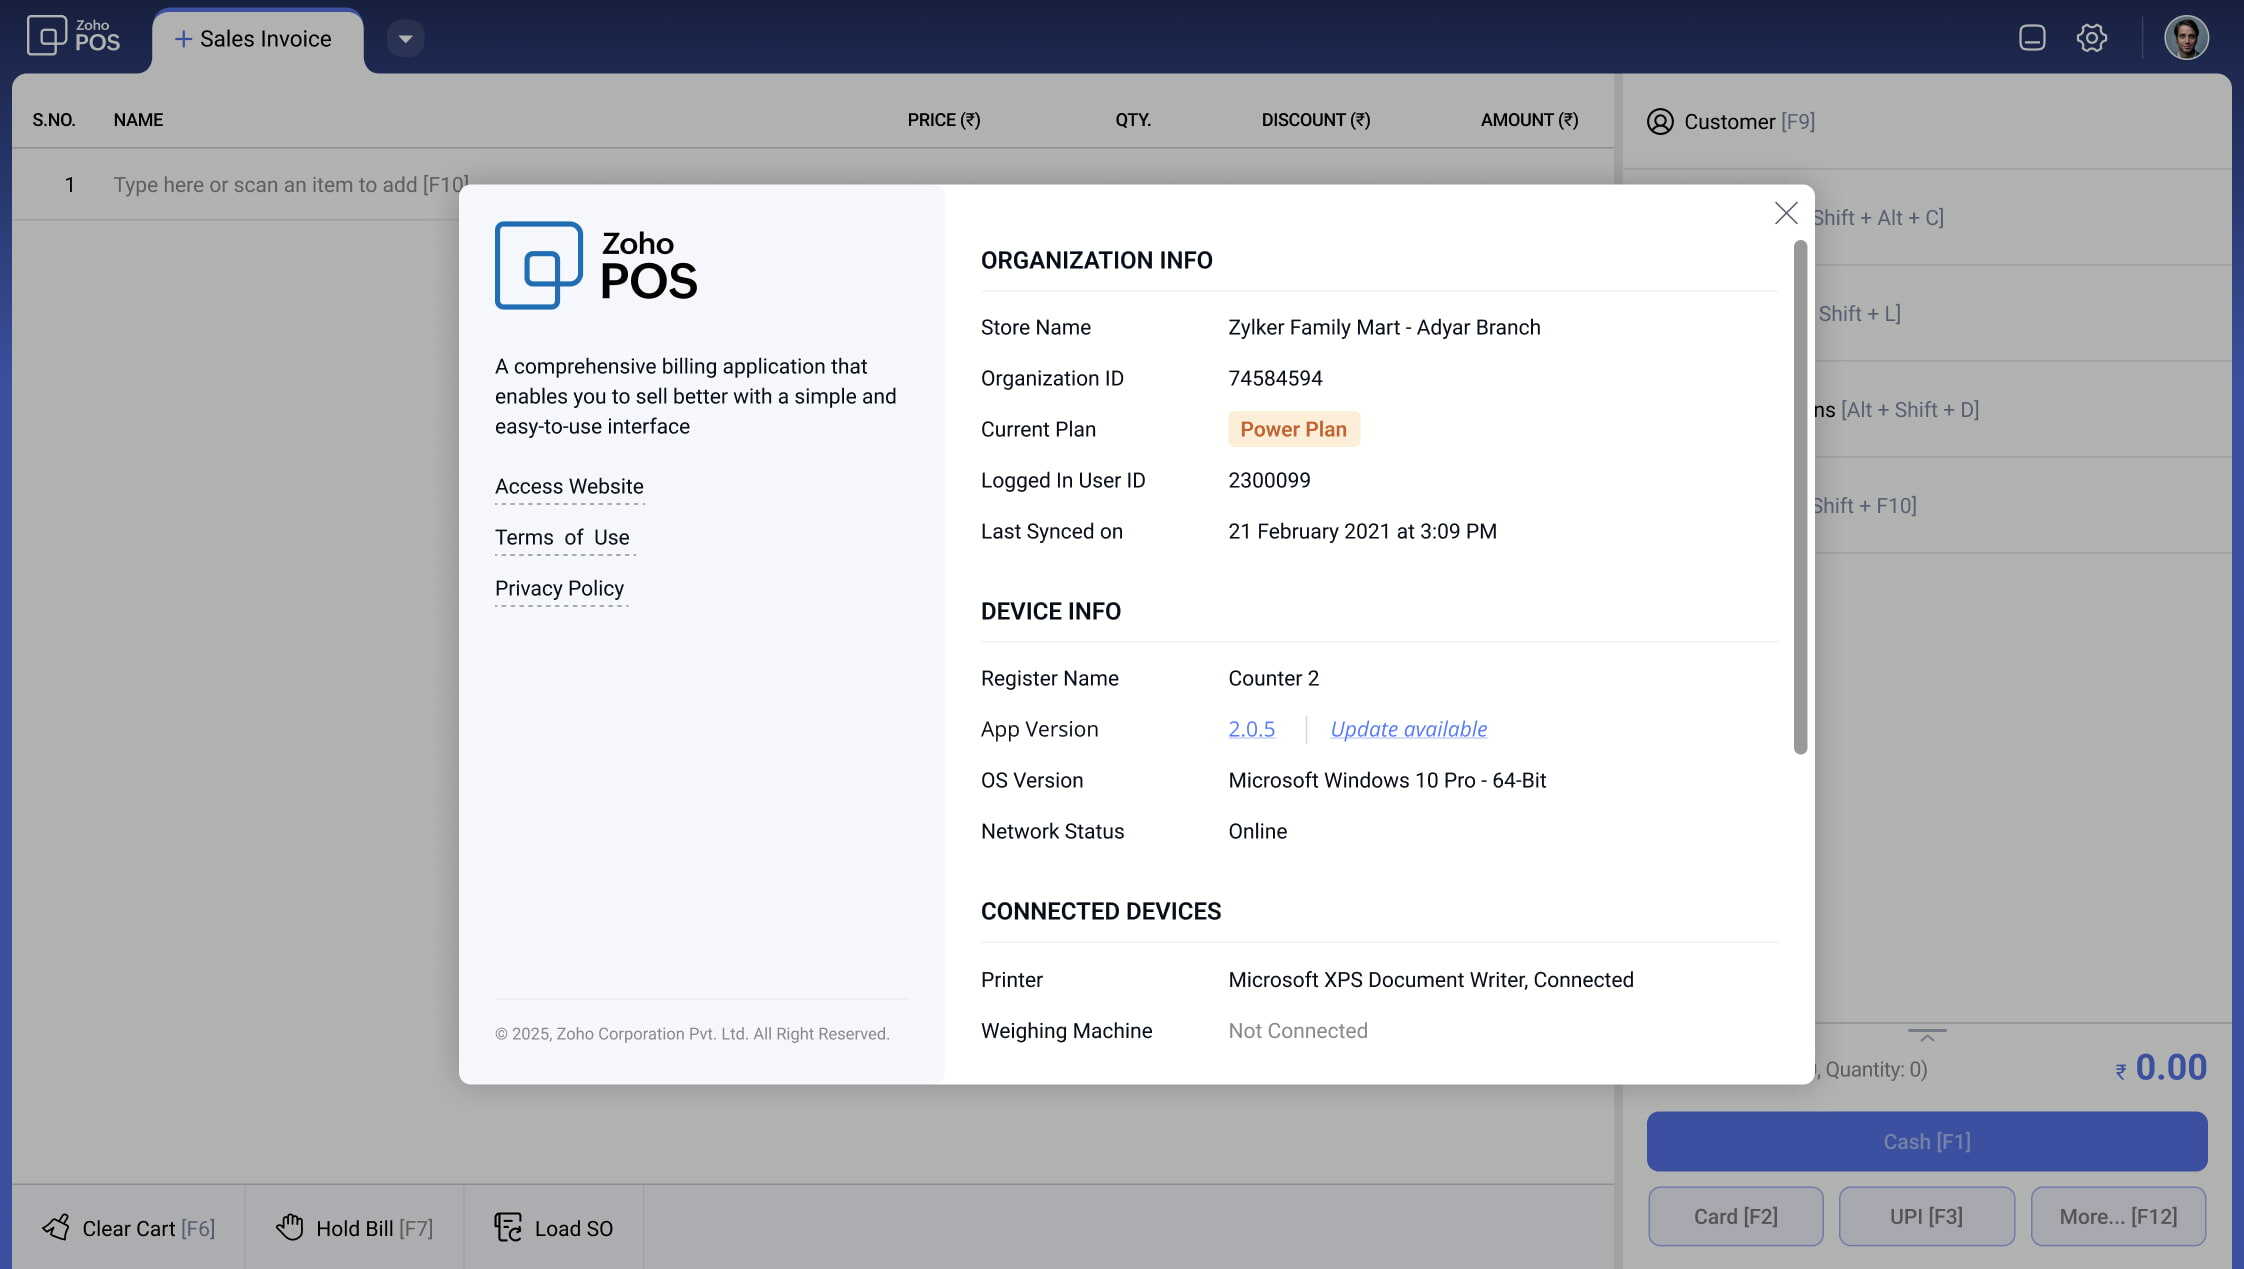This screenshot has height=1269, width=2244.
Task: Click the Clear Cart broom icon
Action: tap(56, 1227)
